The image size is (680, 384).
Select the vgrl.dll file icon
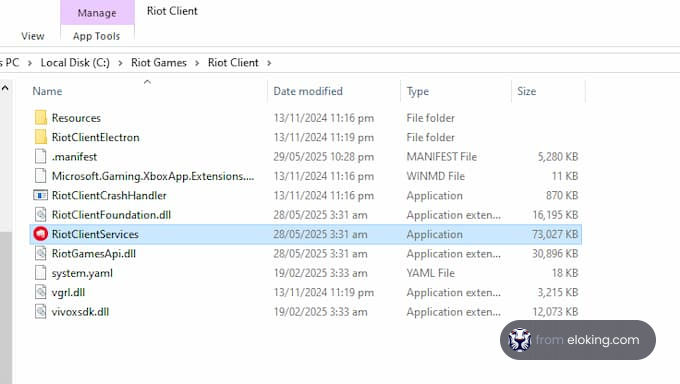click(40, 292)
